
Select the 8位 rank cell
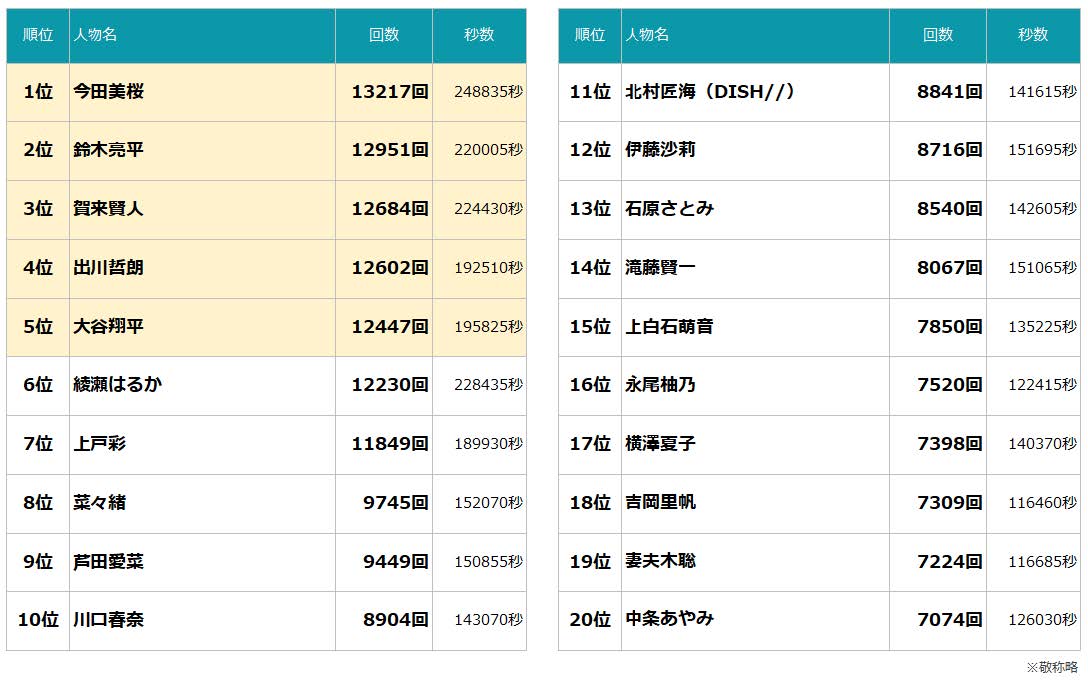click(x=38, y=503)
